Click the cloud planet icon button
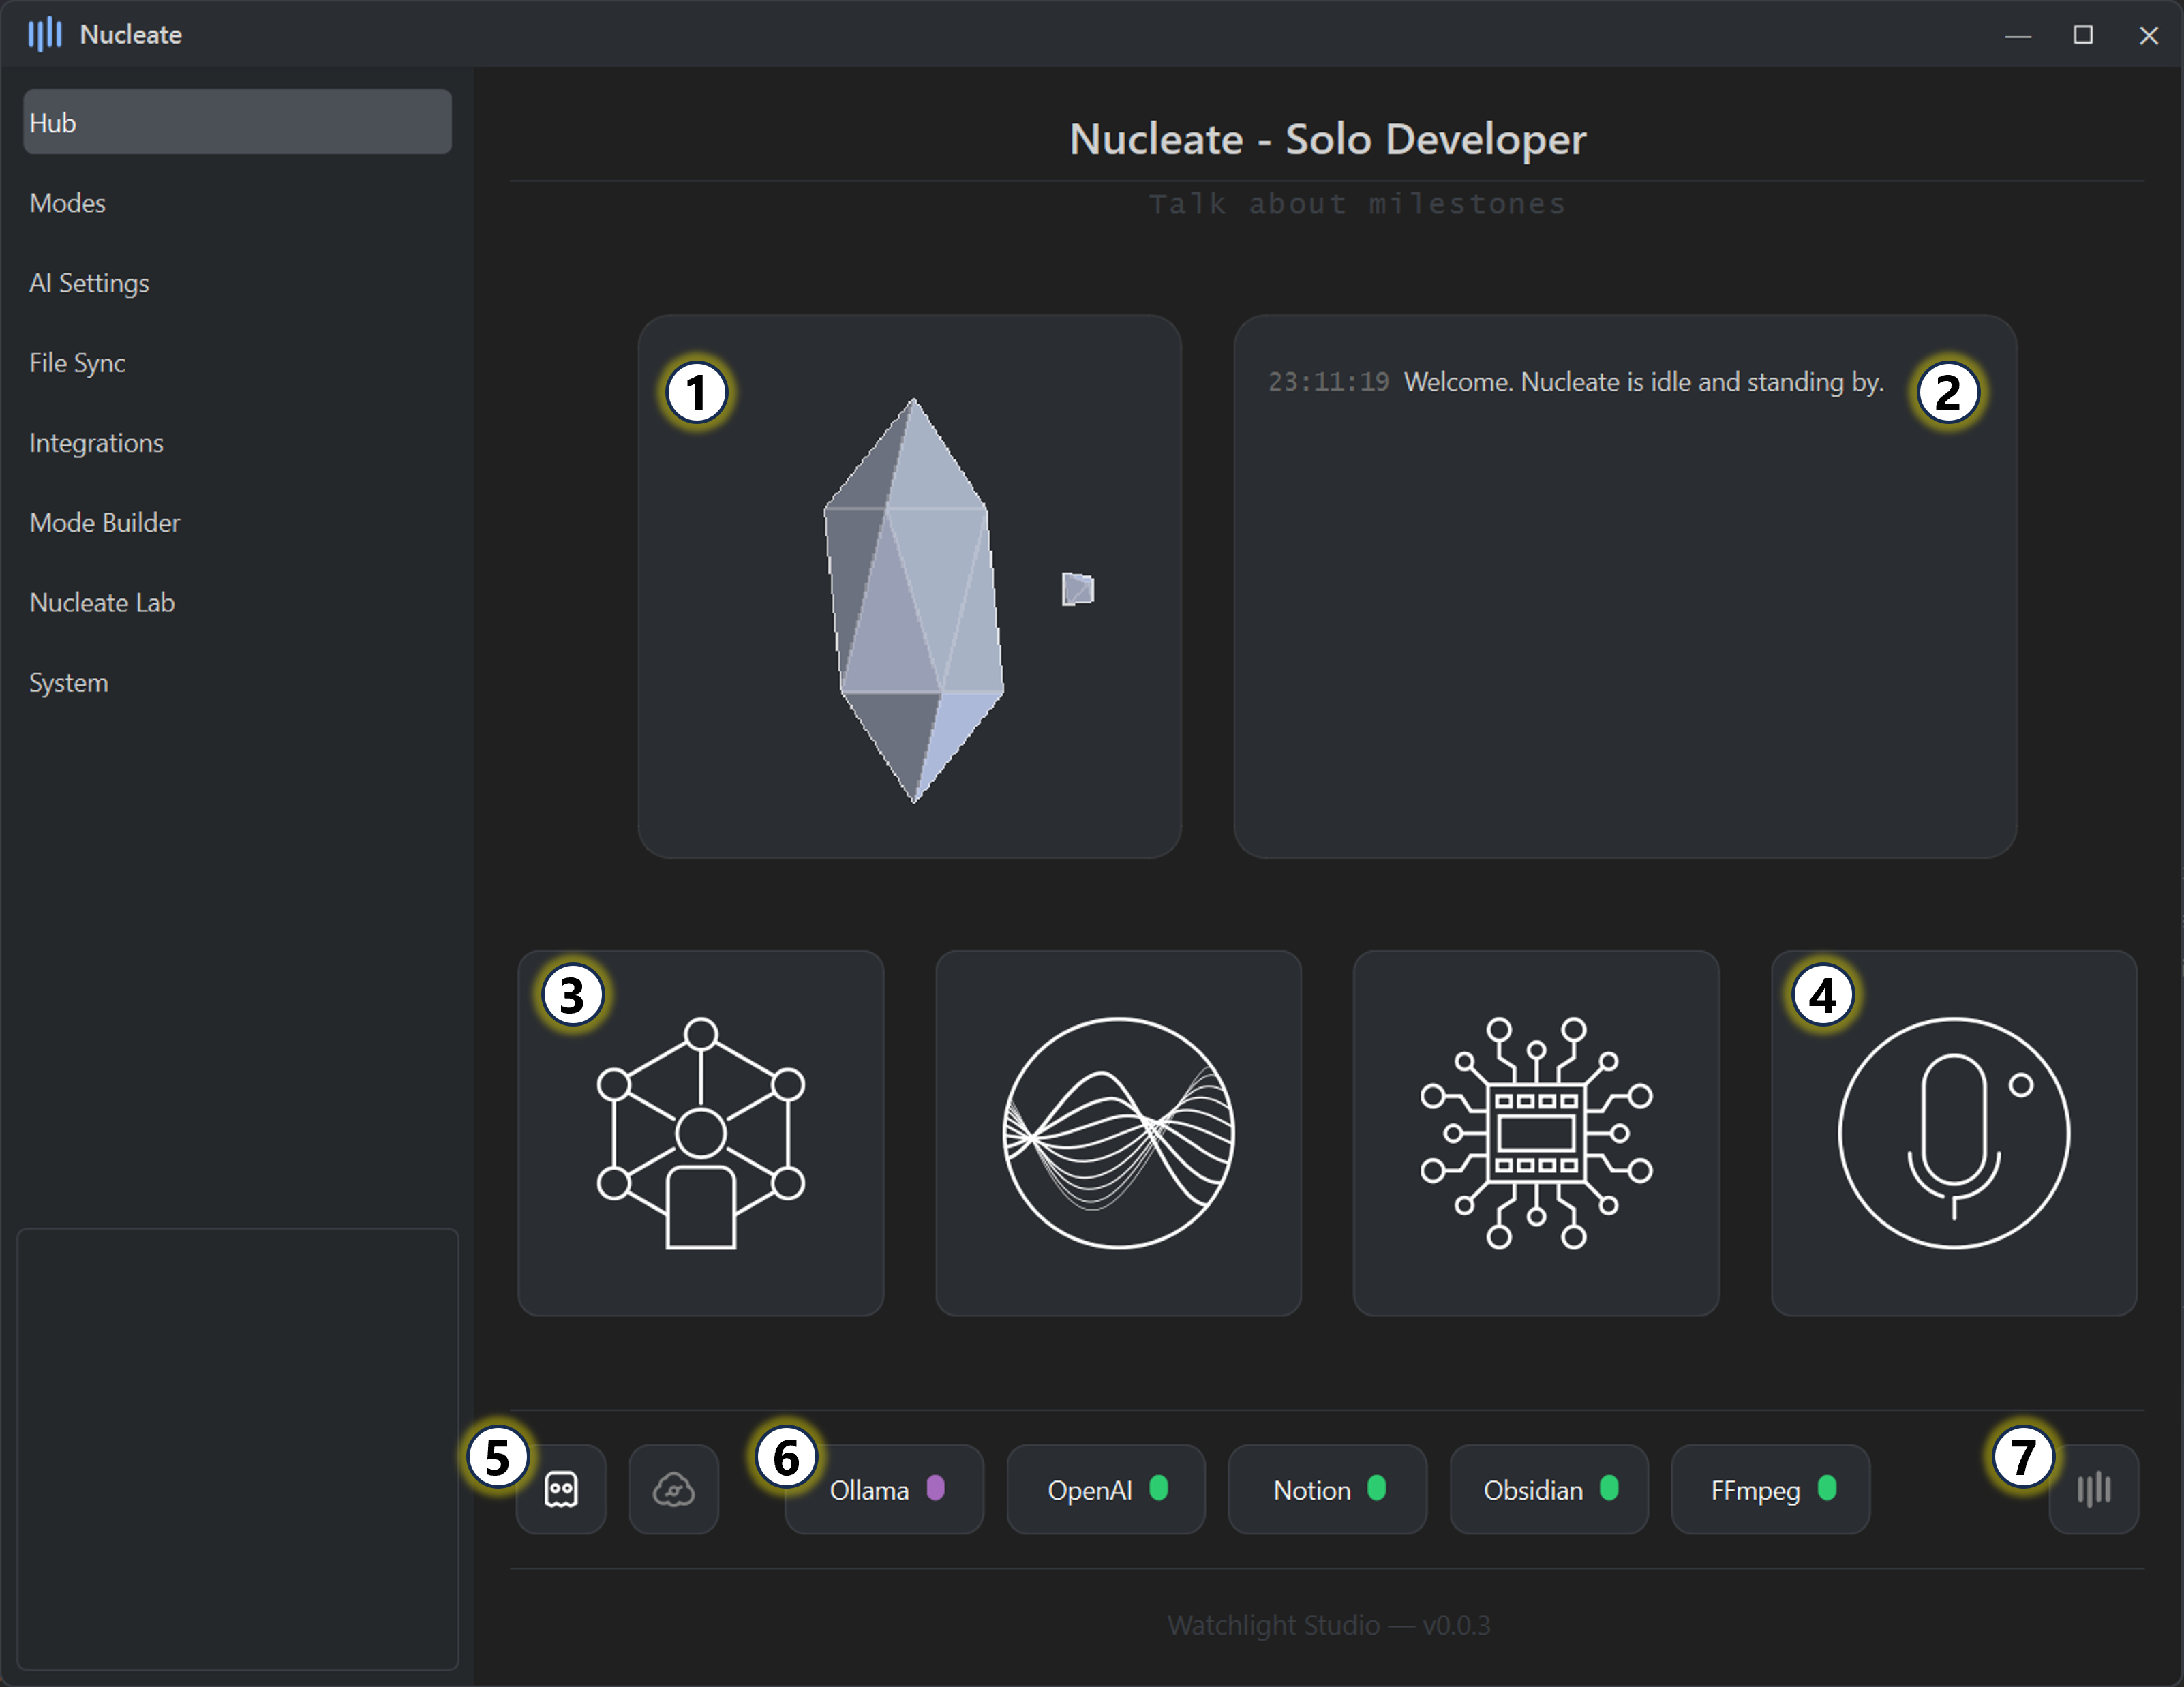Image resolution: width=2184 pixels, height=1687 pixels. [x=673, y=1489]
